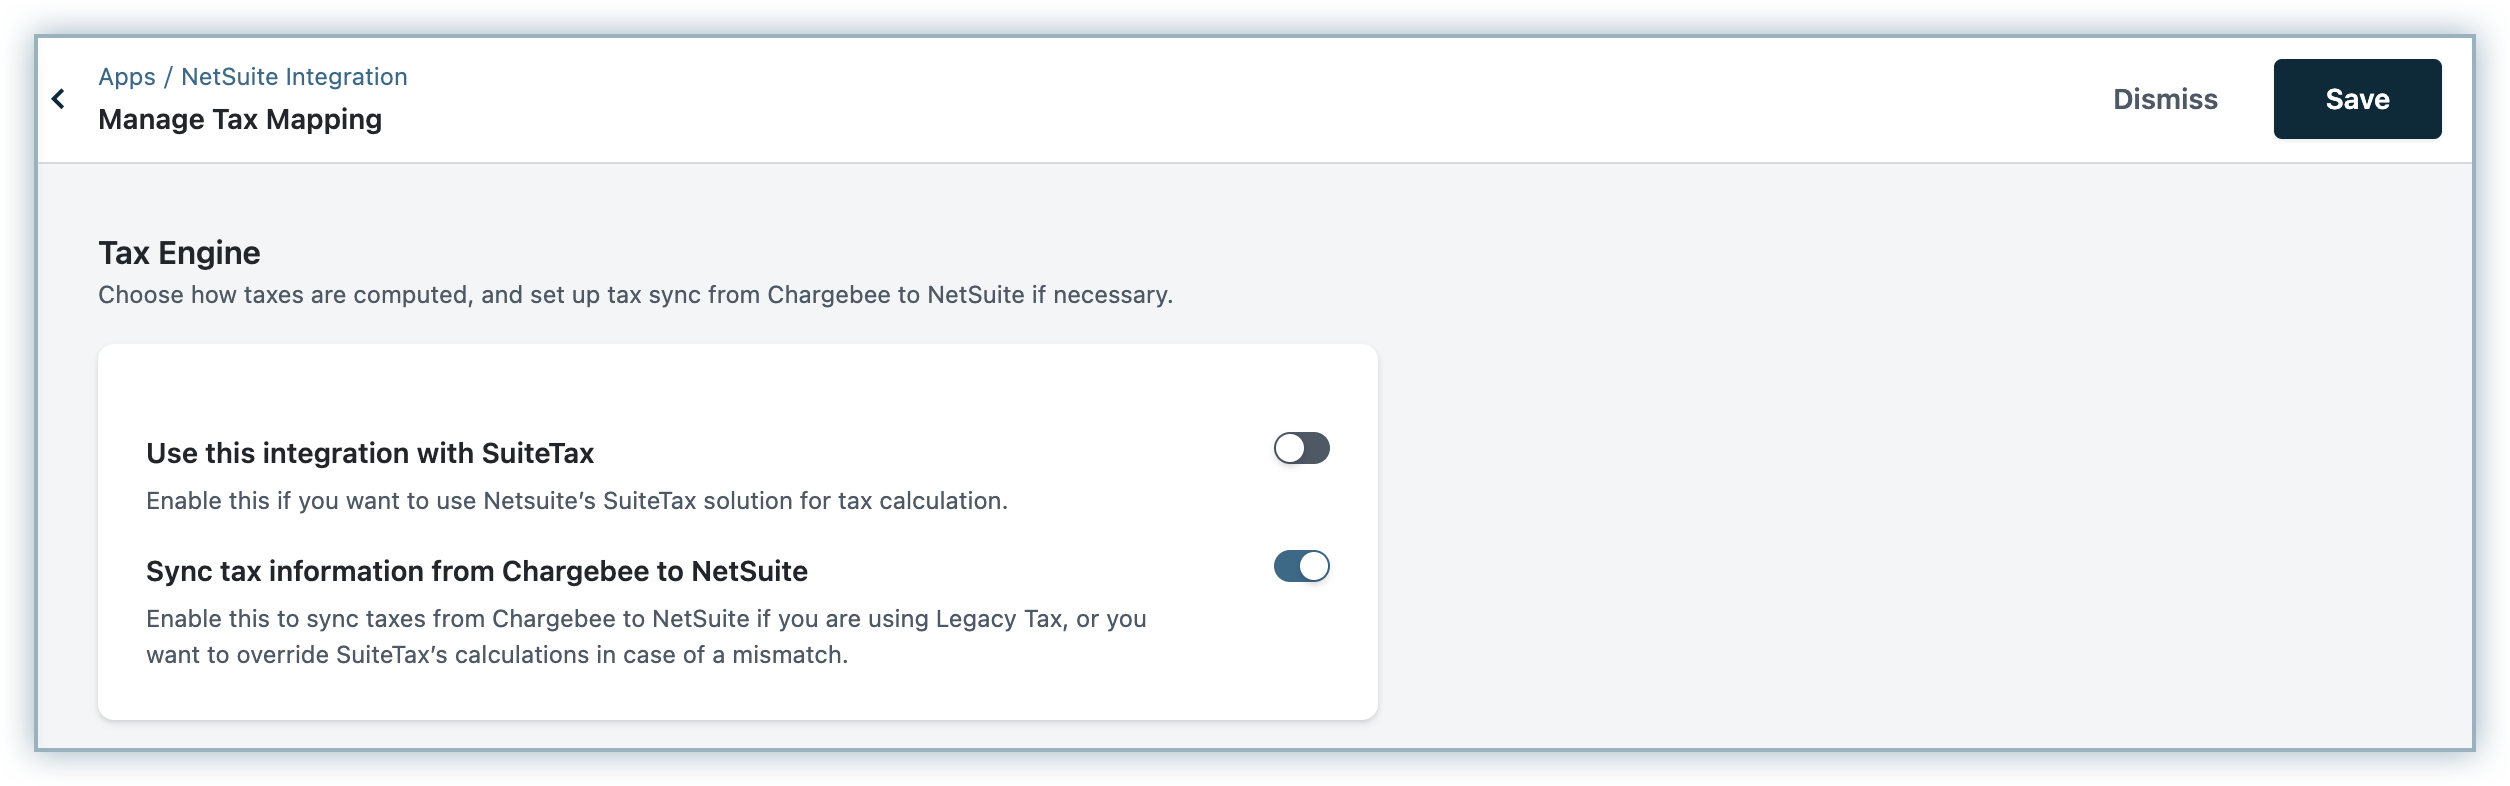
Task: Click the 'want to override SuiteTax's calculations' text
Action: pos(496,655)
